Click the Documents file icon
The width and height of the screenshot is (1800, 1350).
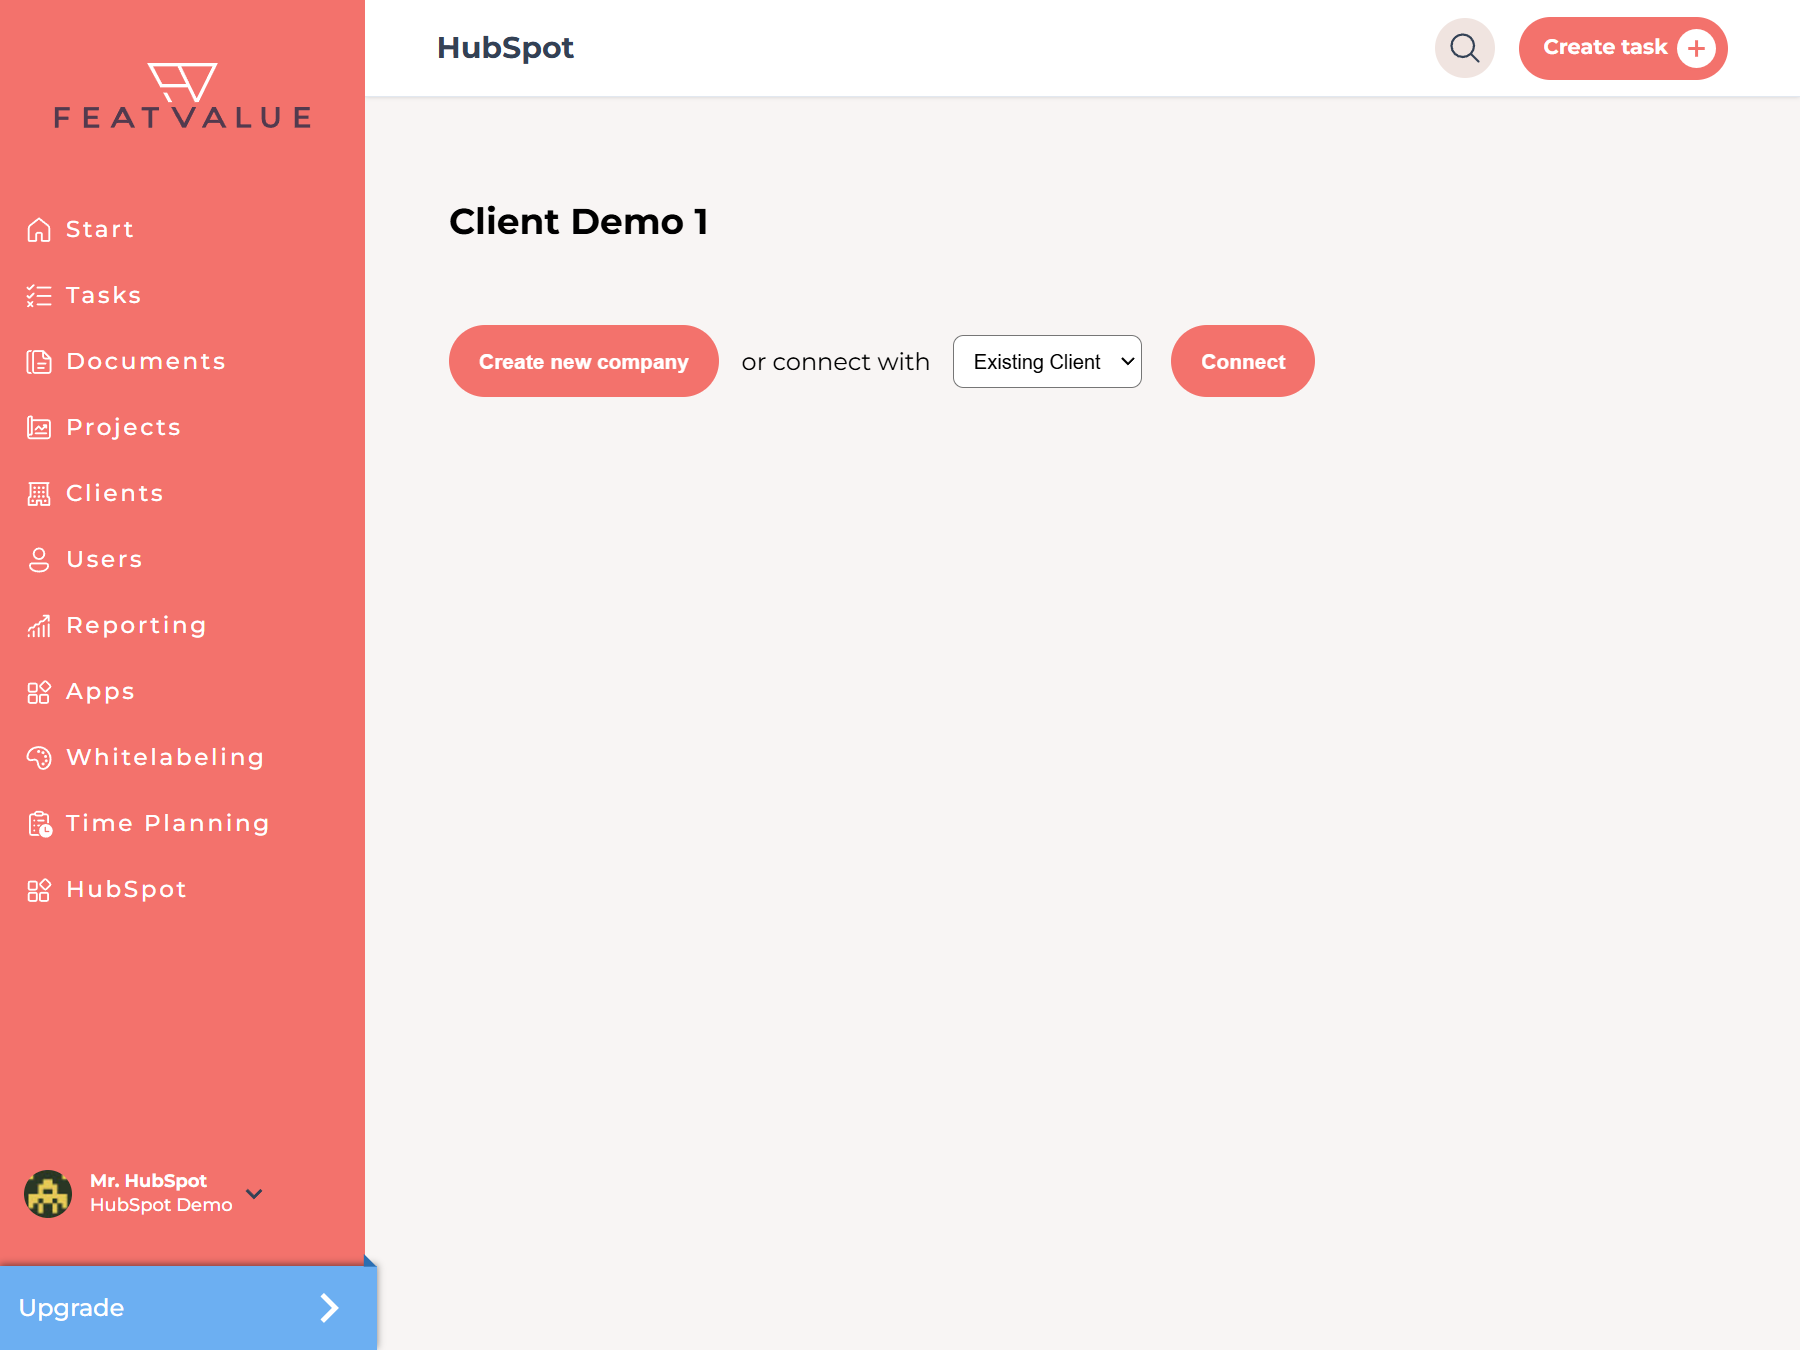point(39,362)
